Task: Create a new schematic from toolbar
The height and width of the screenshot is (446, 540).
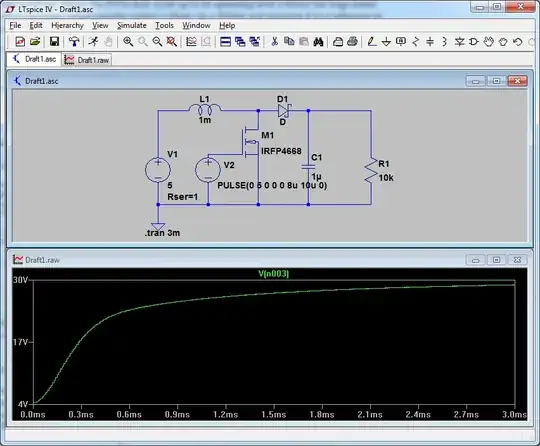Action: tap(20, 42)
